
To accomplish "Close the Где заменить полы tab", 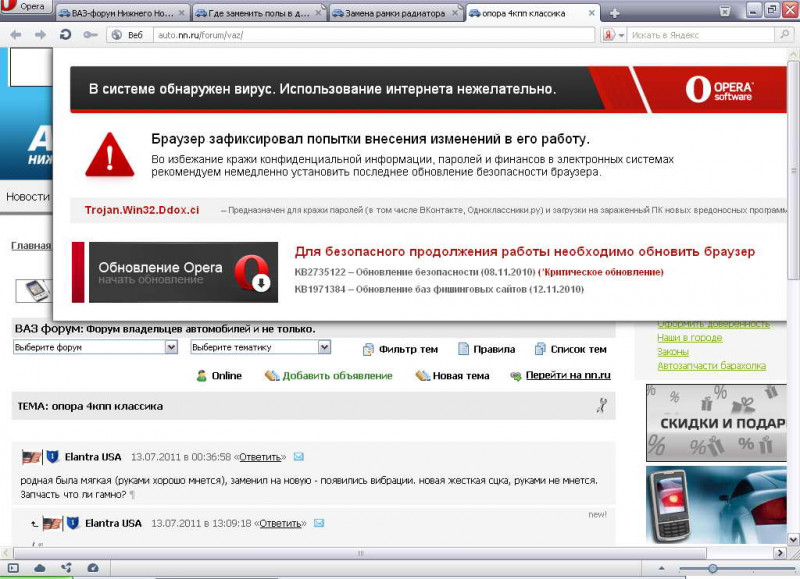I will 318,13.
